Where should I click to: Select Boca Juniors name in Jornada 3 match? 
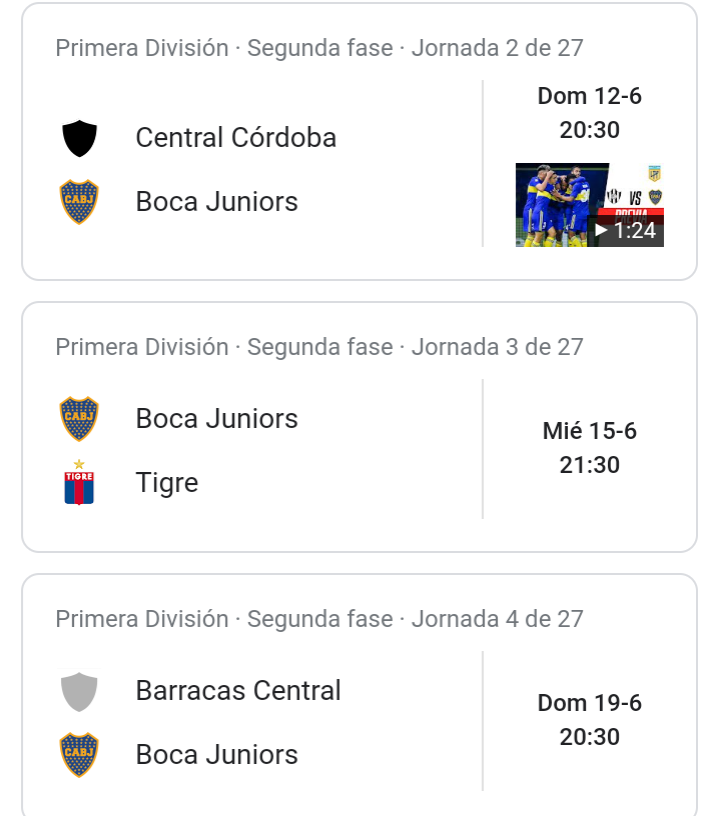click(216, 419)
